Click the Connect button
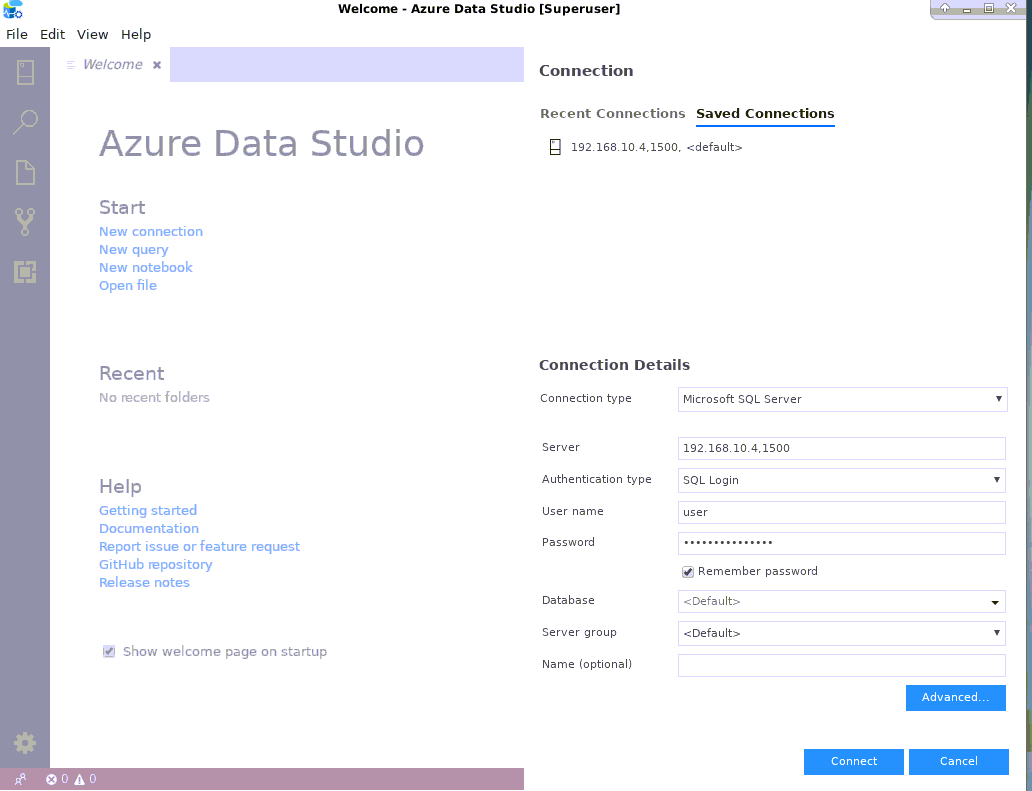This screenshot has height=791, width=1032. click(x=853, y=761)
